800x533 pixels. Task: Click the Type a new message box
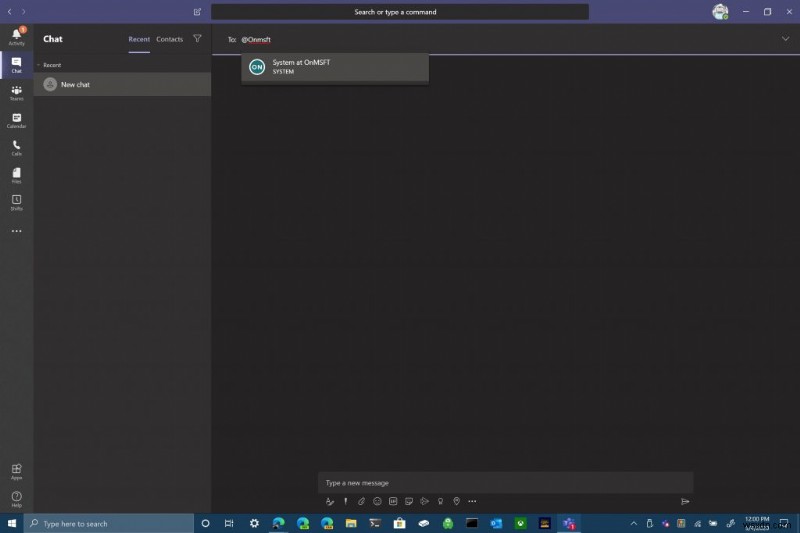(x=505, y=483)
